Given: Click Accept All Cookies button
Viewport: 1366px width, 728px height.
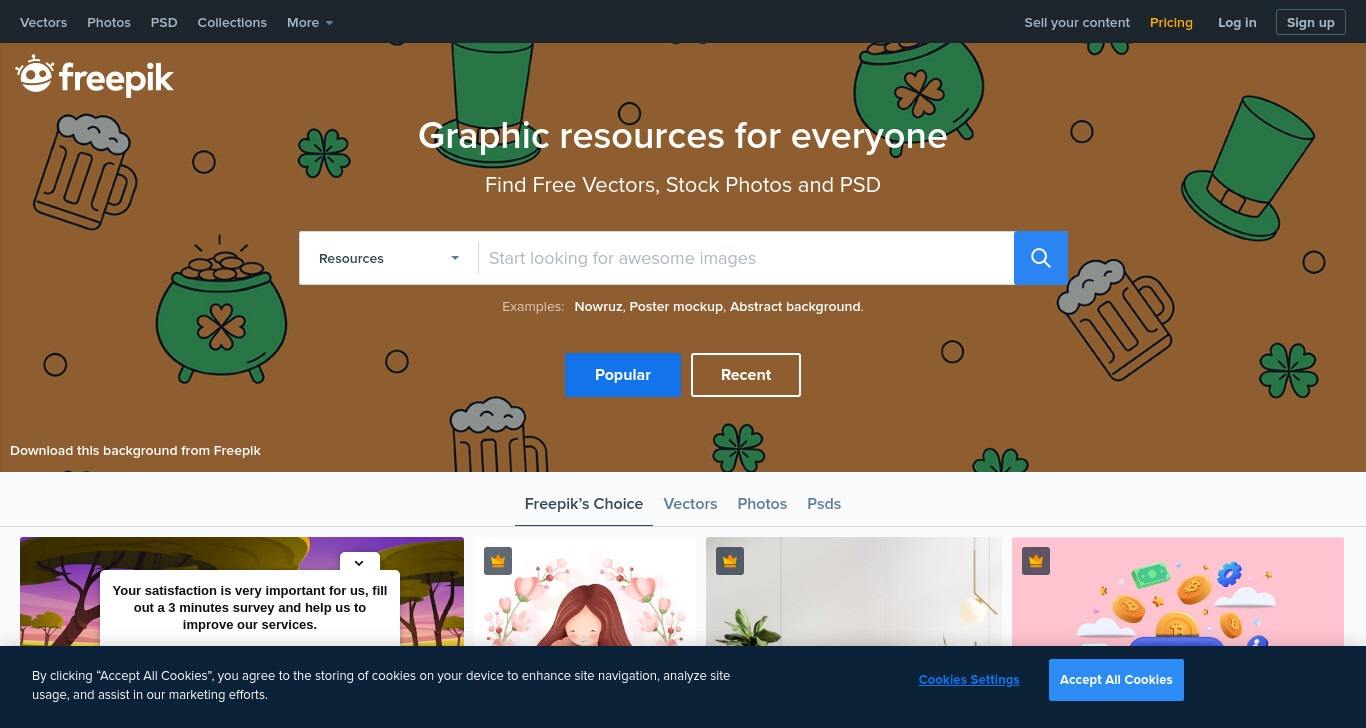Looking at the screenshot, I should [x=1116, y=680].
